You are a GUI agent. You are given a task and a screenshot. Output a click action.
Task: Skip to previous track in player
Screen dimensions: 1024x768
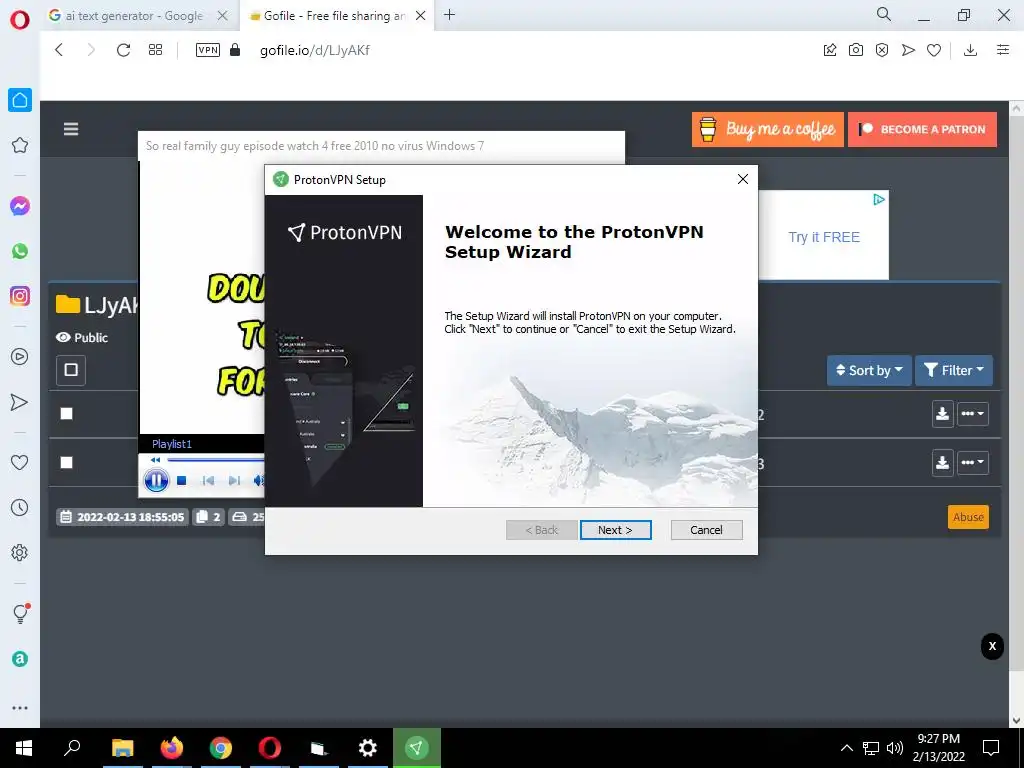[208, 481]
